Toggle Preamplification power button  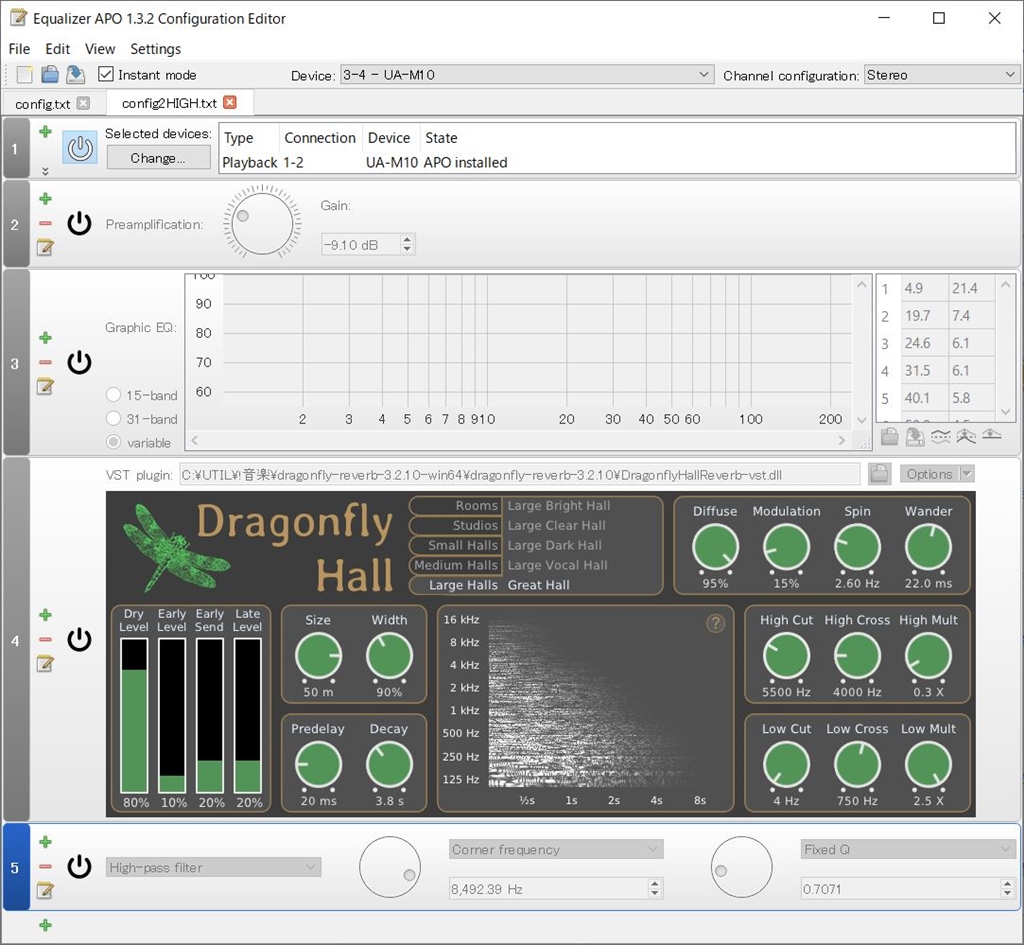tap(80, 223)
